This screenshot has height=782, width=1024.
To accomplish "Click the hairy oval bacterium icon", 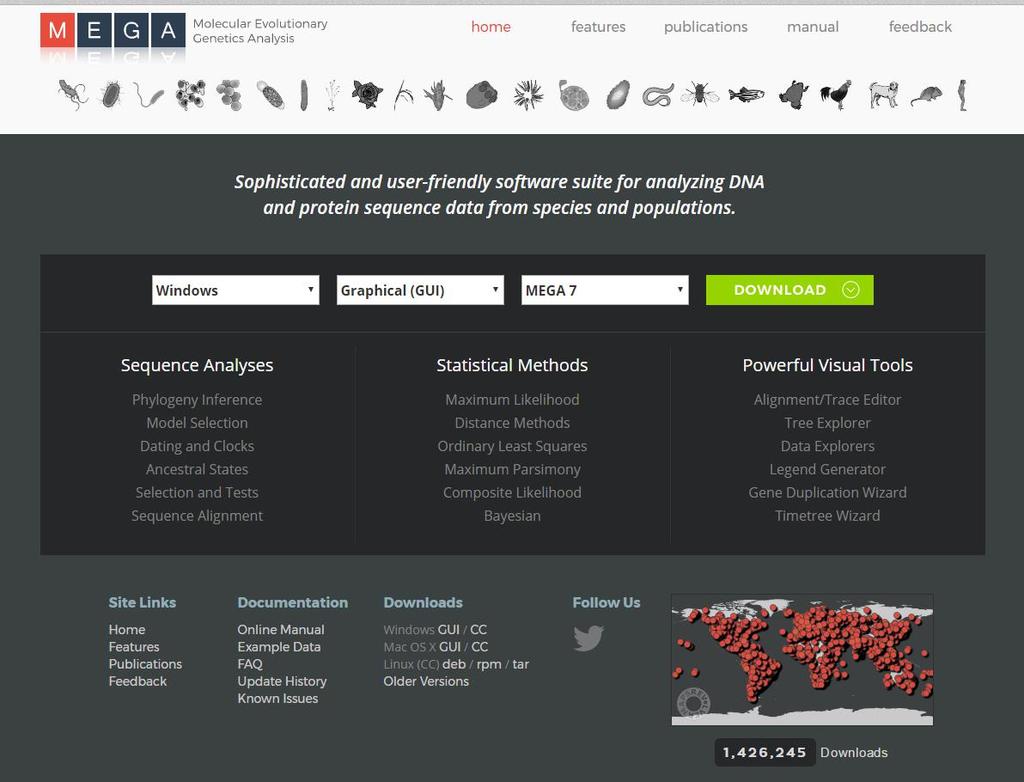I will [112, 95].
